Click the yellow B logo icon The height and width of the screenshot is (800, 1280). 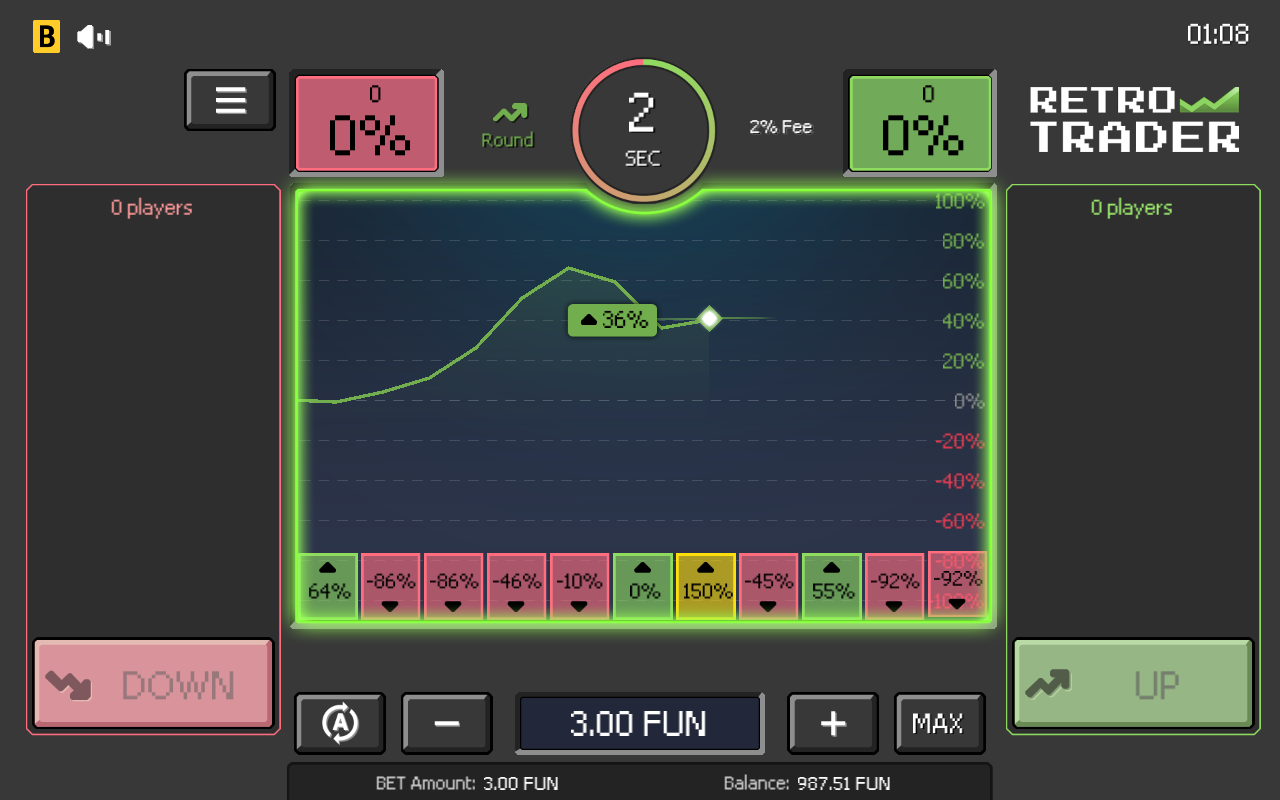pos(46,37)
